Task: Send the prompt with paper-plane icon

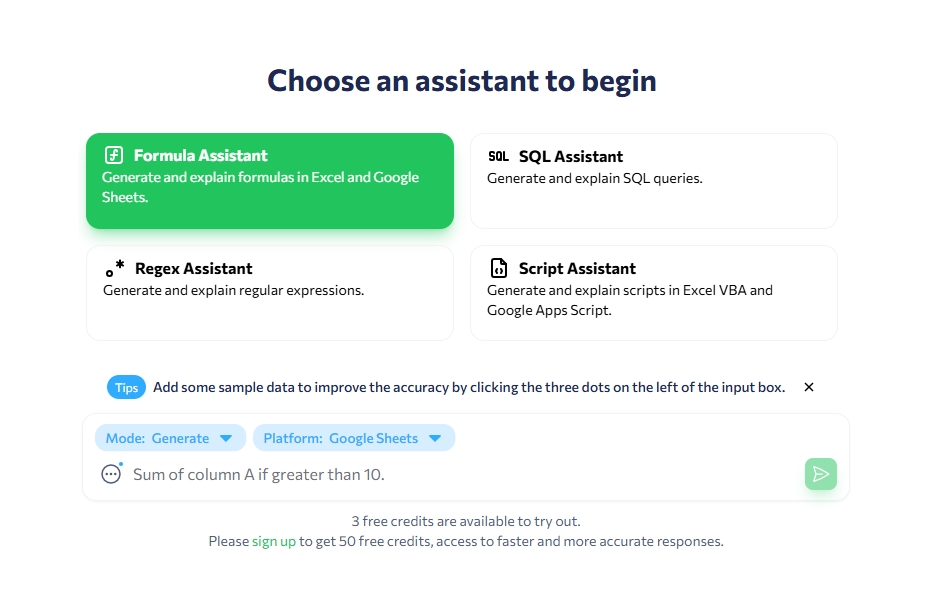Action: pos(821,474)
